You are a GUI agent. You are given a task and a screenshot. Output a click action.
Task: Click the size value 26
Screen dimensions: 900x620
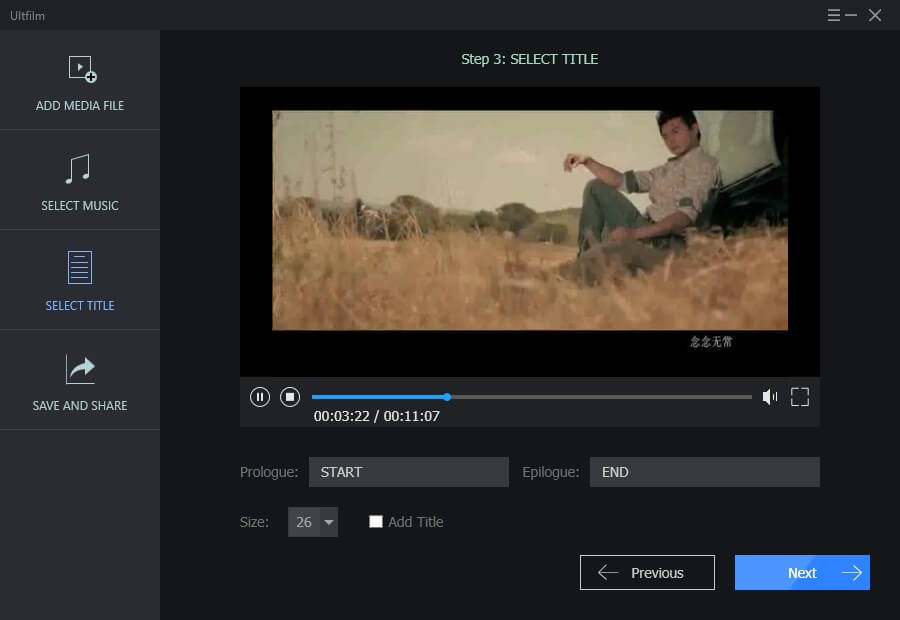(x=304, y=522)
